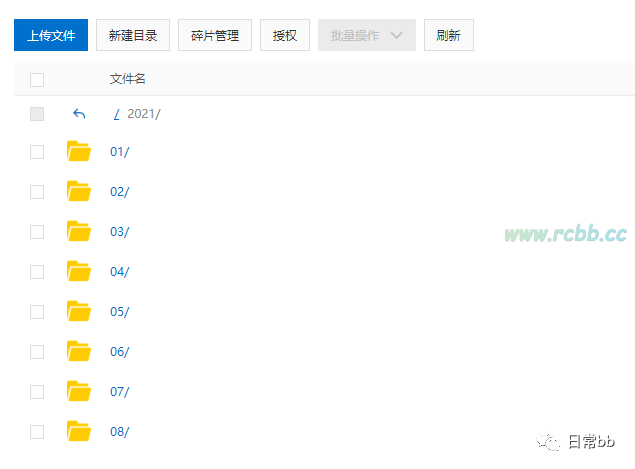Open the 04/ folder name link
The width and height of the screenshot is (635, 469).
pyautogui.click(x=119, y=272)
